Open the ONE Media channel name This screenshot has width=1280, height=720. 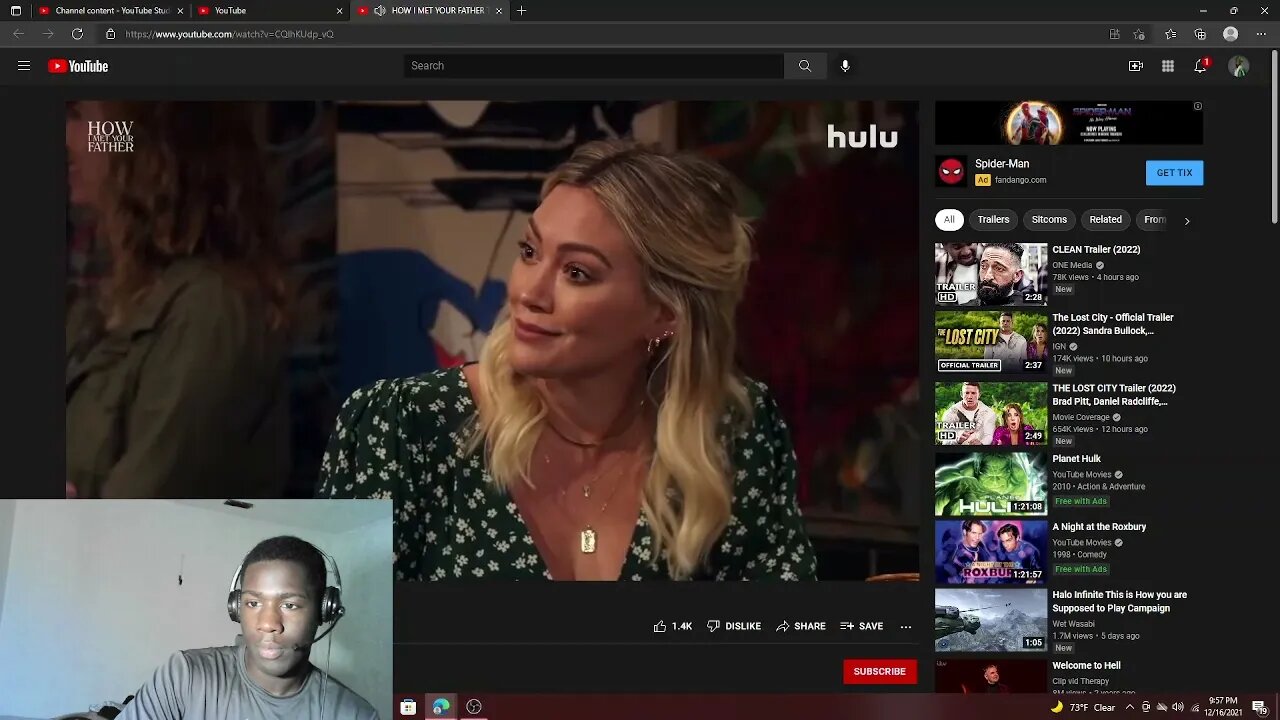[1072, 265]
